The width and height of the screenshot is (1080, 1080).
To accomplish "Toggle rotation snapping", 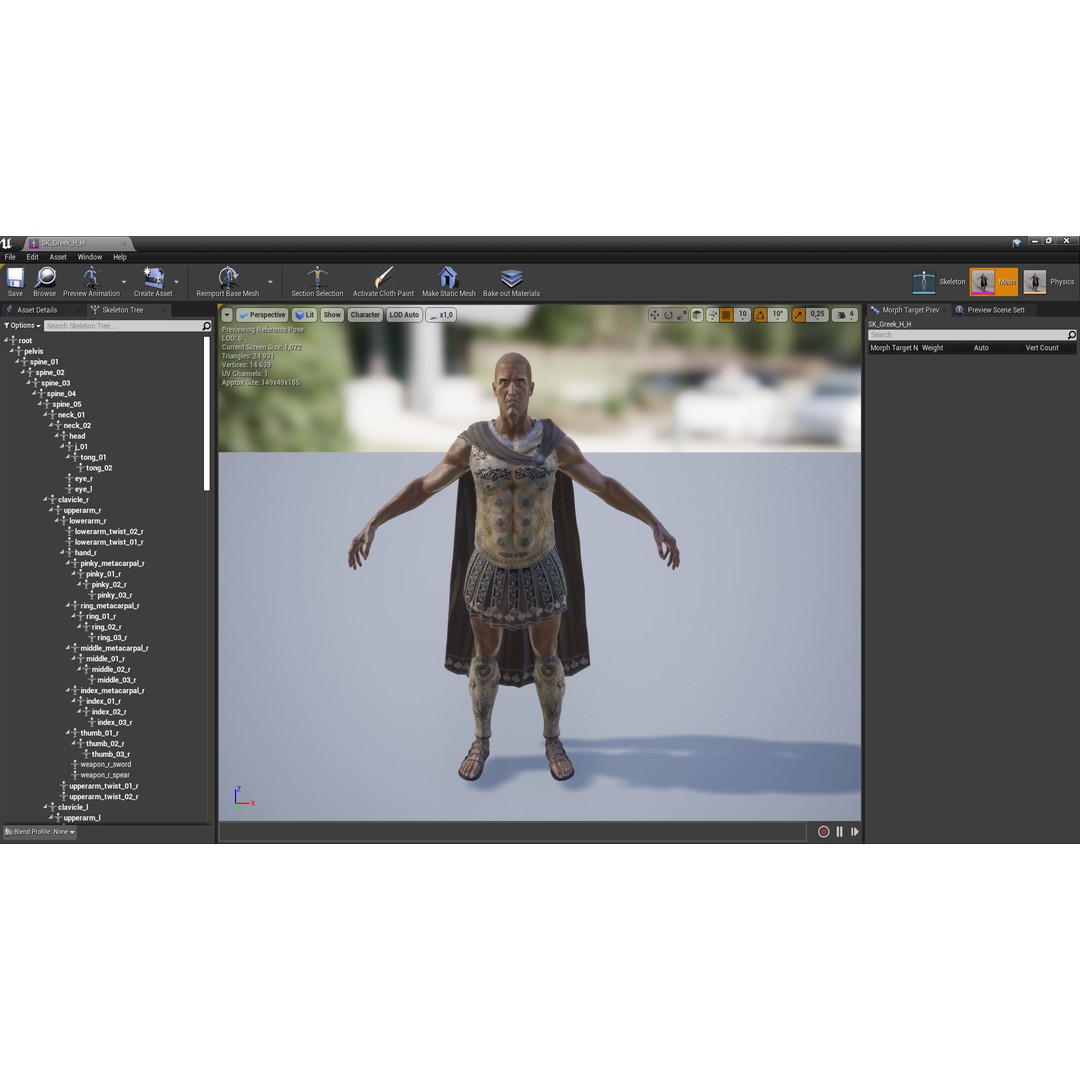I will coord(760,315).
